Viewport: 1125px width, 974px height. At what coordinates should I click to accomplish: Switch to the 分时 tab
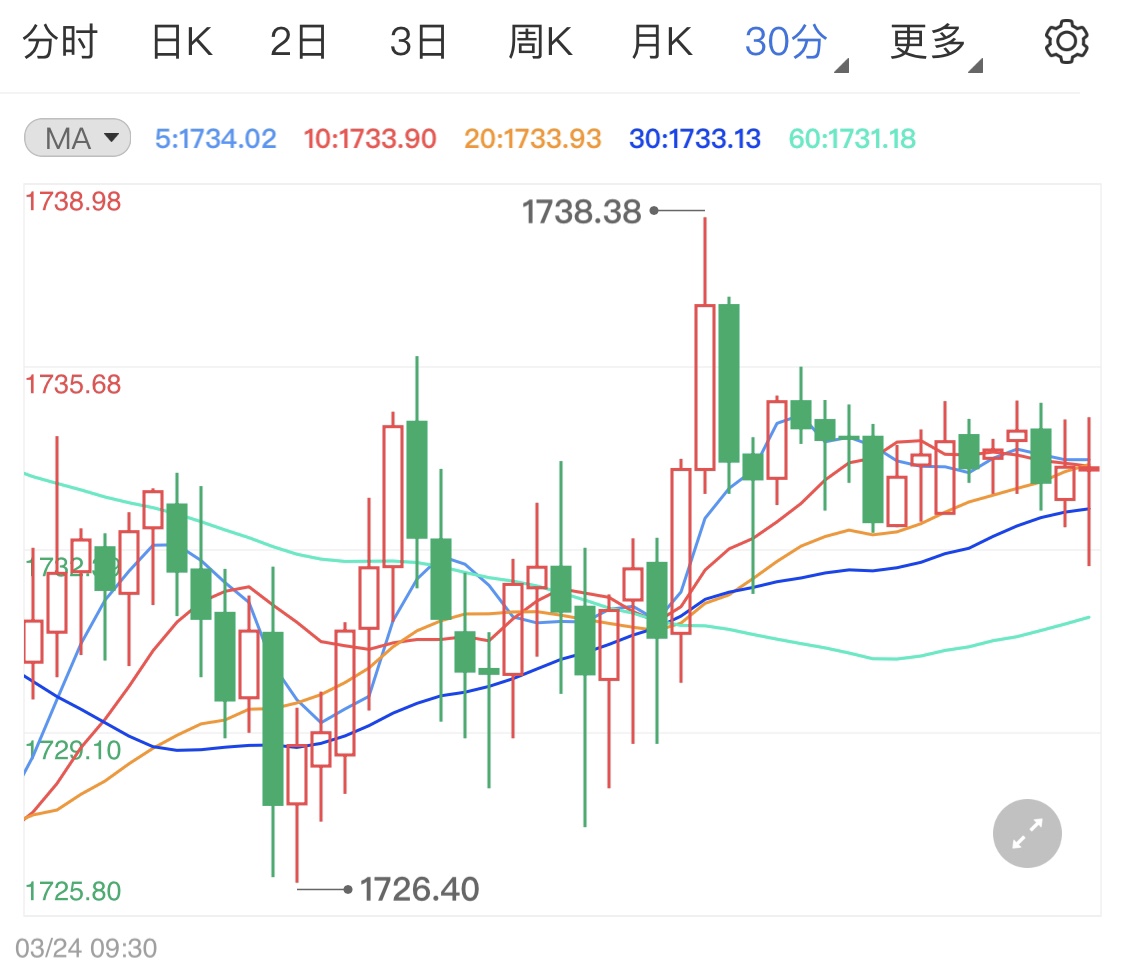(x=60, y=42)
